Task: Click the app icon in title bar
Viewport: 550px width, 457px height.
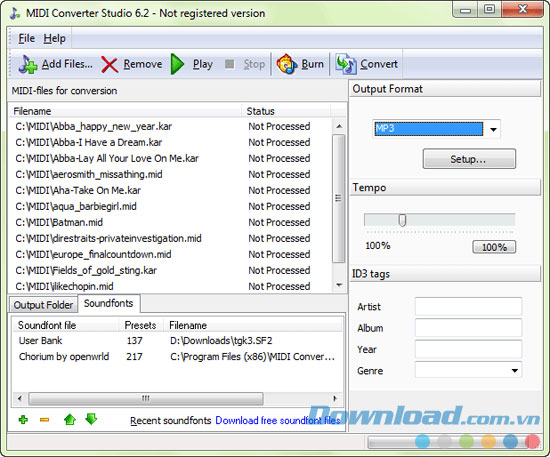Action: 15,13
